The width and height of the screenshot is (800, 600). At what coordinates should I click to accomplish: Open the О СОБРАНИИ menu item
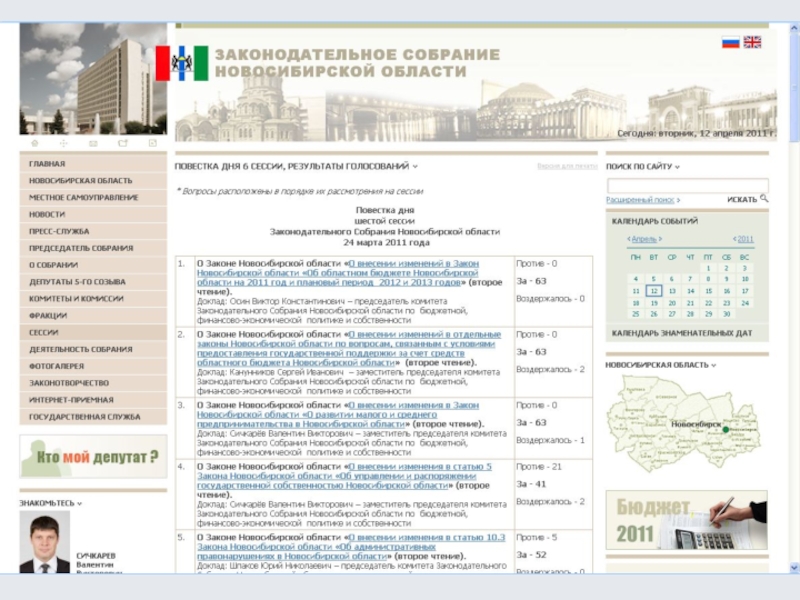[x=93, y=265]
